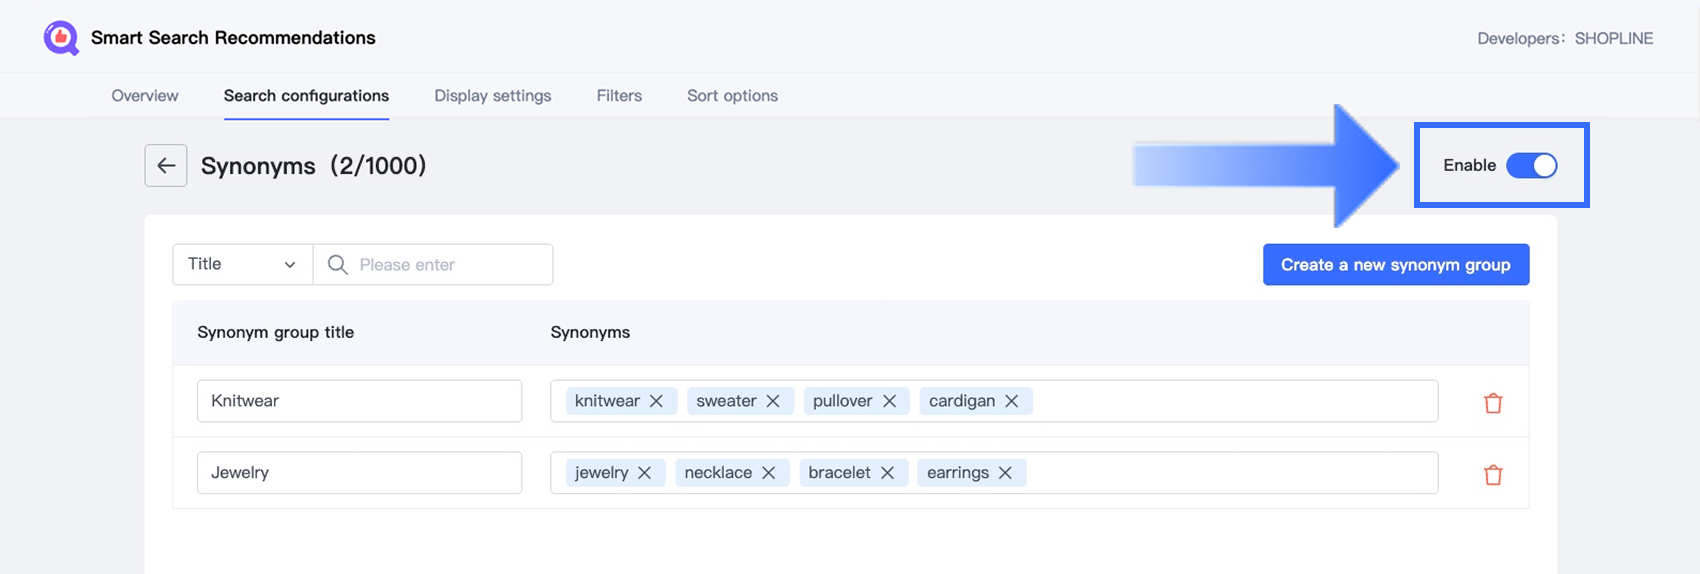Toggle the Enable synonyms switch
The height and width of the screenshot is (574, 1700).
coord(1531,166)
